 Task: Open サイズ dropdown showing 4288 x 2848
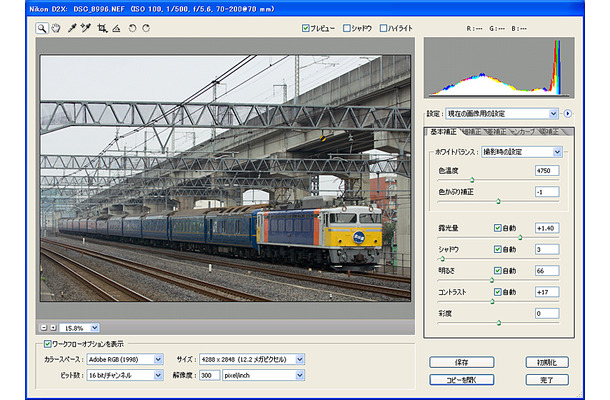[252, 359]
